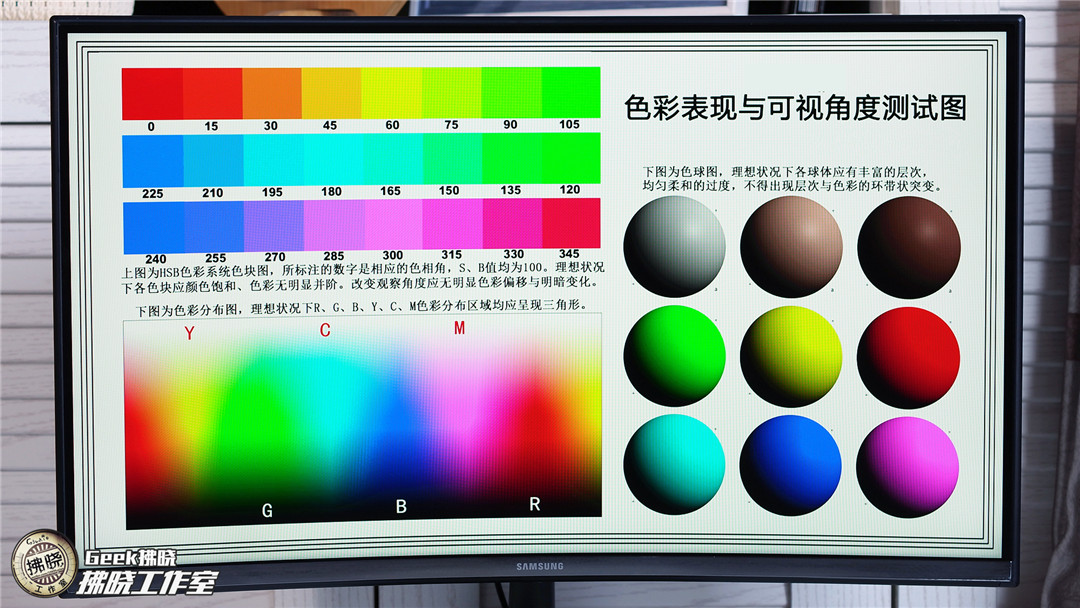Select the blue block labeled 255

click(214, 227)
